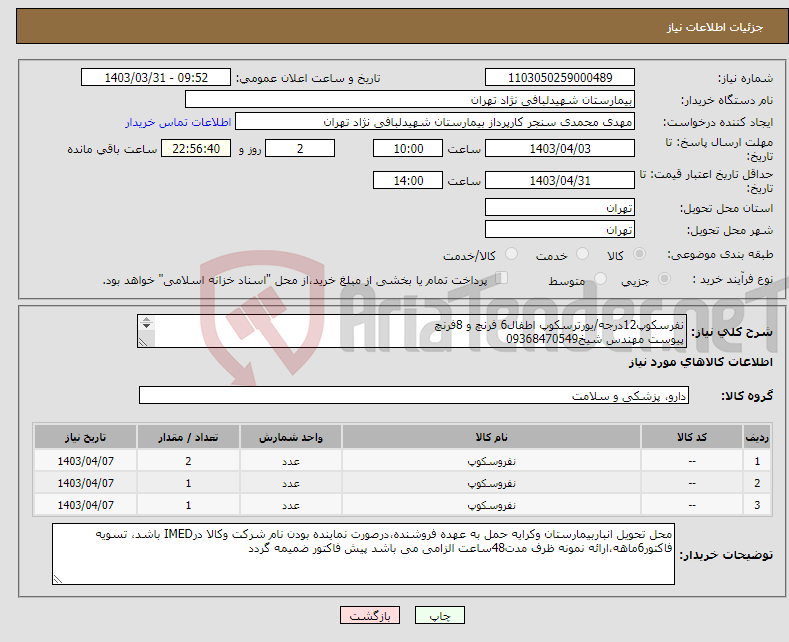789x642 pixels.
Task: Click the تعداد / مقدار column header
Action: coord(188,437)
